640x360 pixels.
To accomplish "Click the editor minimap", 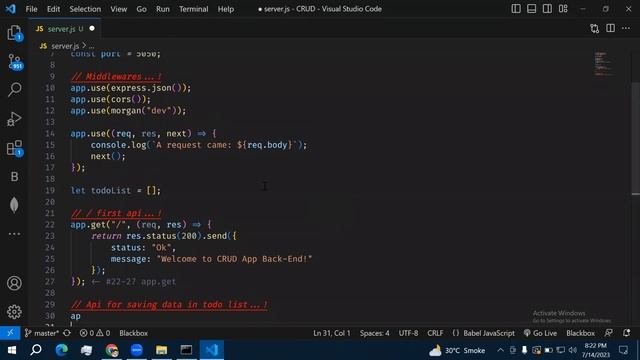I will [x=603, y=63].
